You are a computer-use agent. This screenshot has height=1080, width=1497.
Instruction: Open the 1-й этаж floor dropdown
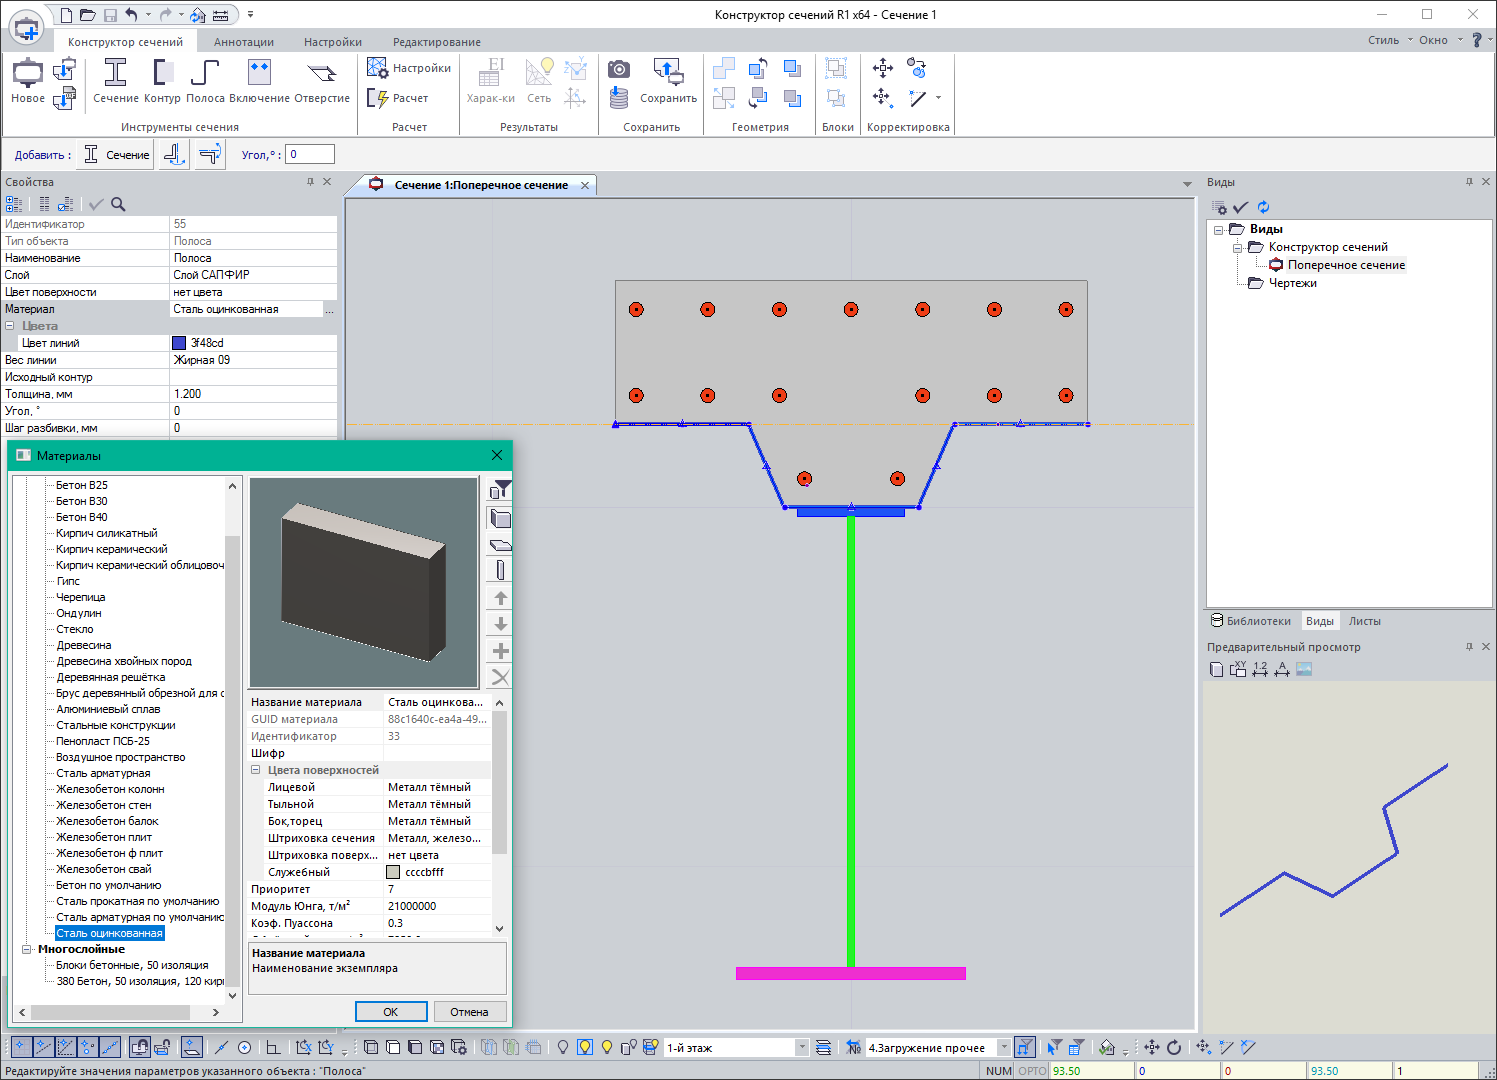pos(801,1048)
